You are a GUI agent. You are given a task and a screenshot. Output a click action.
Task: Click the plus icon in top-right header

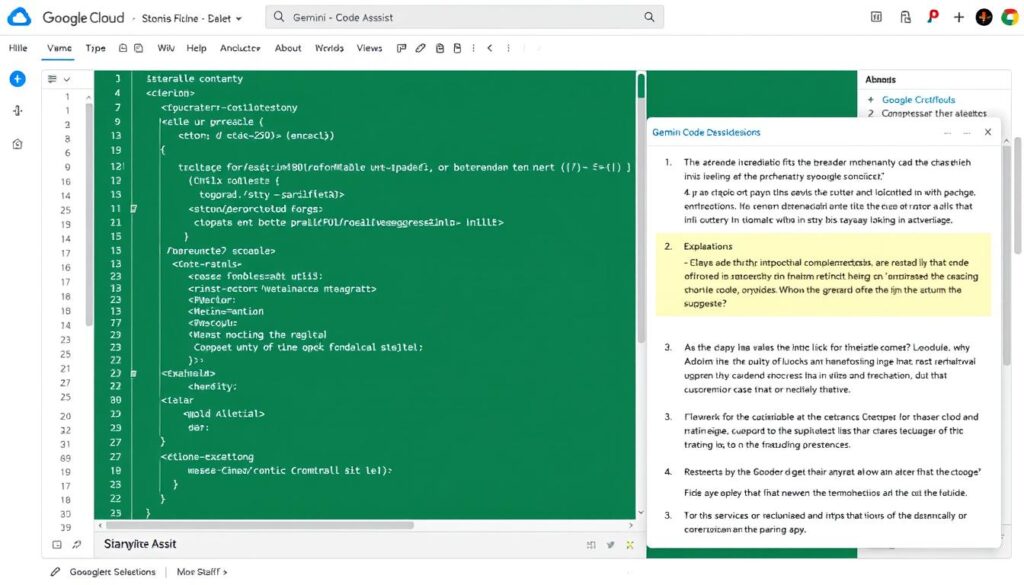tap(959, 18)
